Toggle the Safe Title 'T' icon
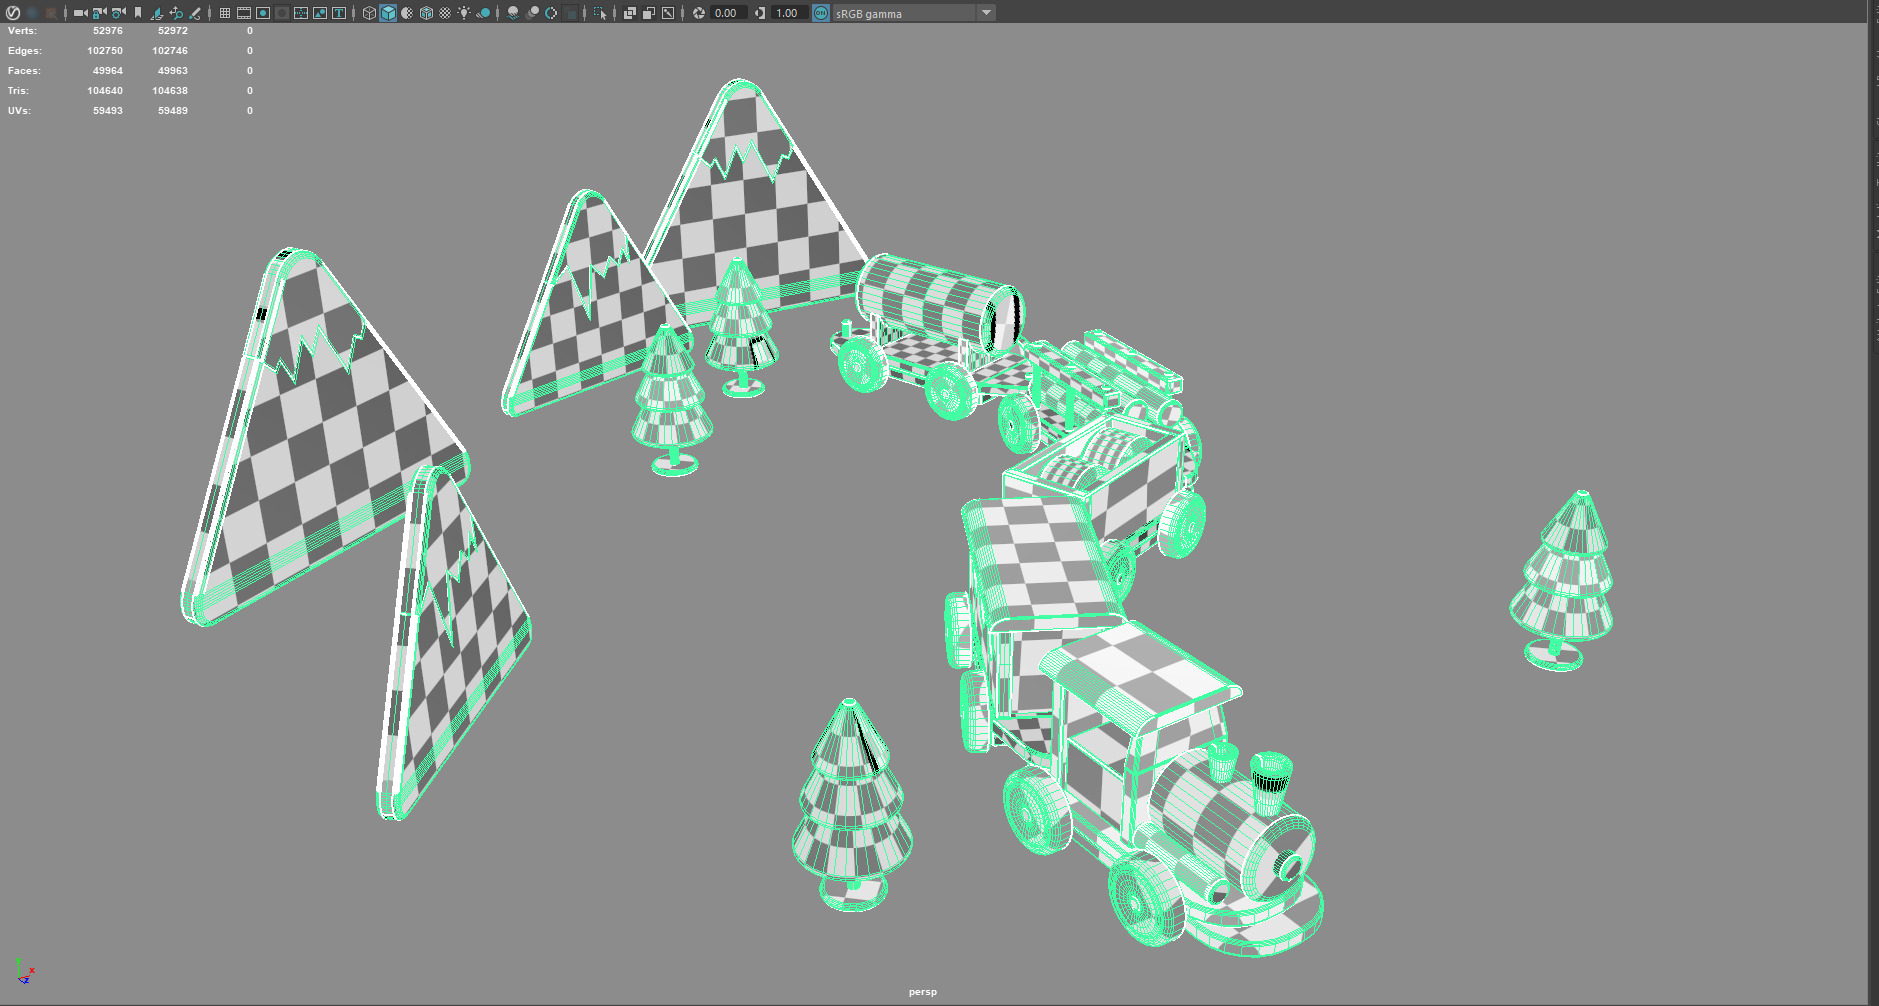The width and height of the screenshot is (1879, 1006). 339,13
